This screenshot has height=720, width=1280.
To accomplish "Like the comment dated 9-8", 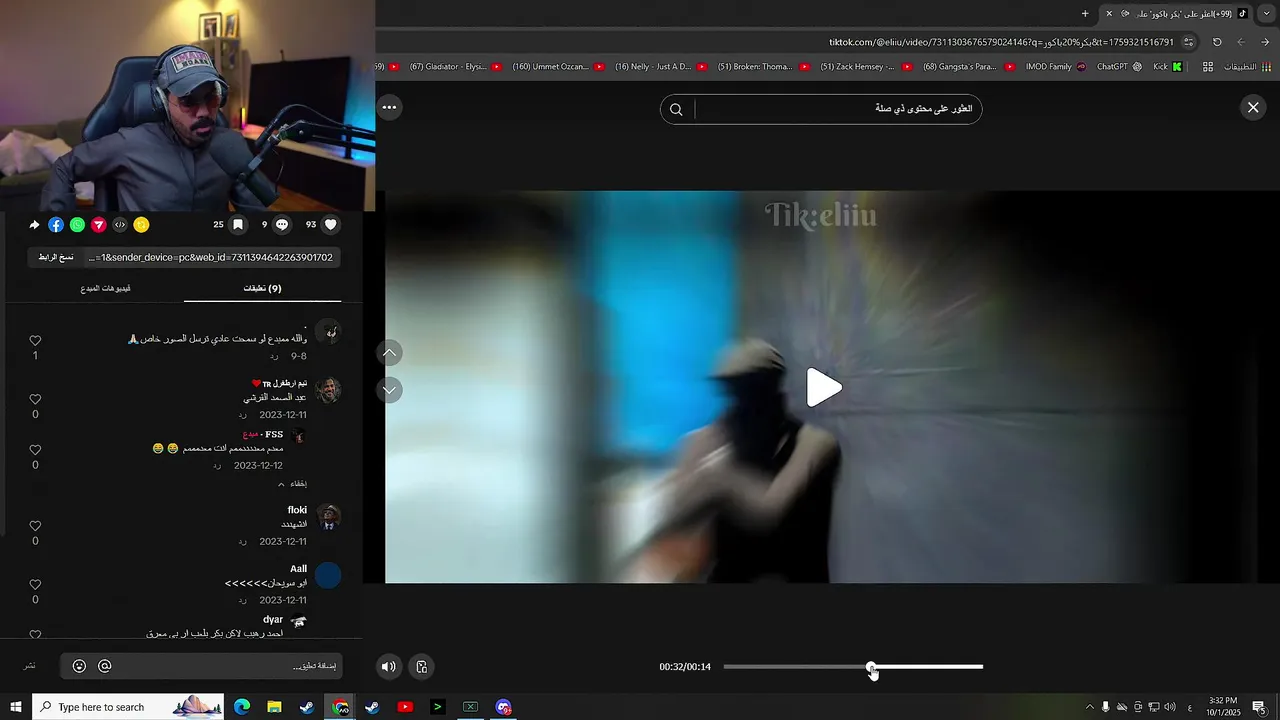I will [35, 341].
